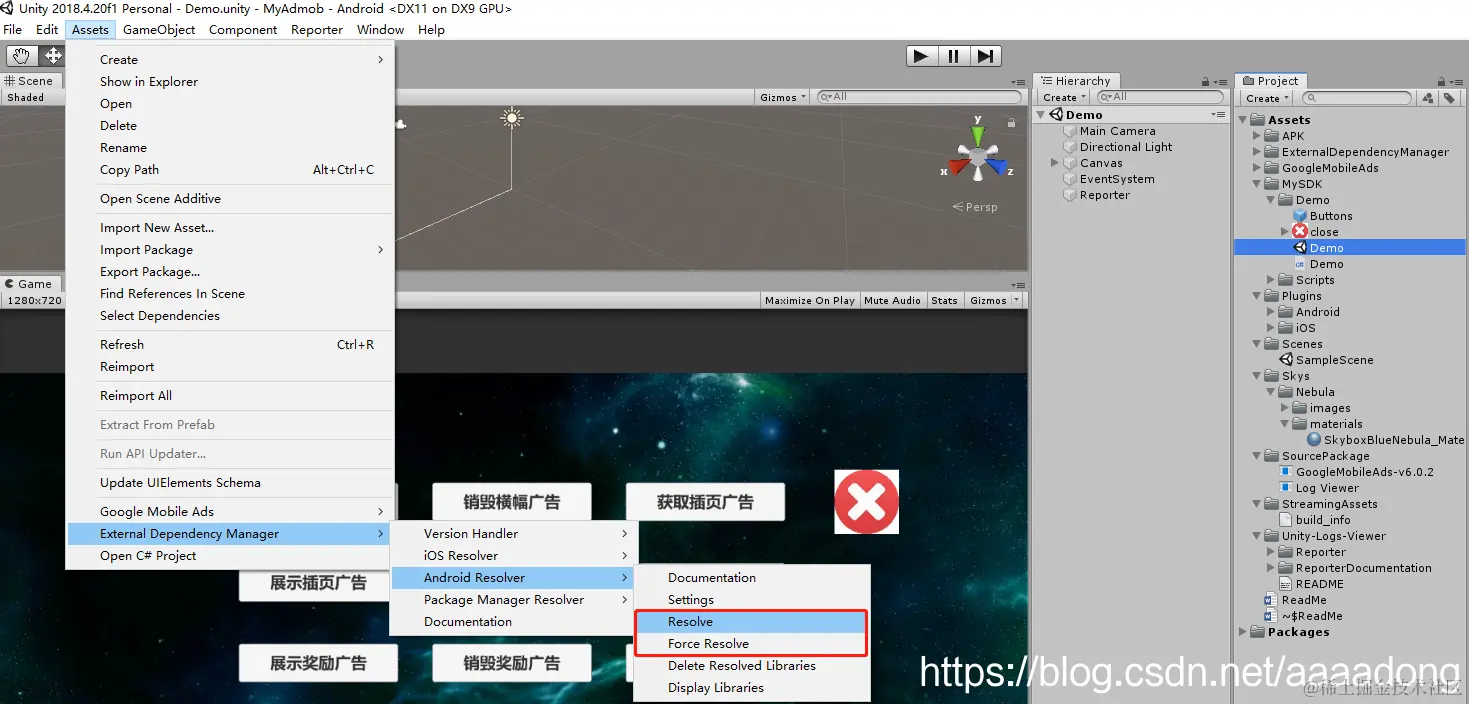Click 获取插页广告 button in Game view
The height and width of the screenshot is (704, 1469).
coord(705,502)
